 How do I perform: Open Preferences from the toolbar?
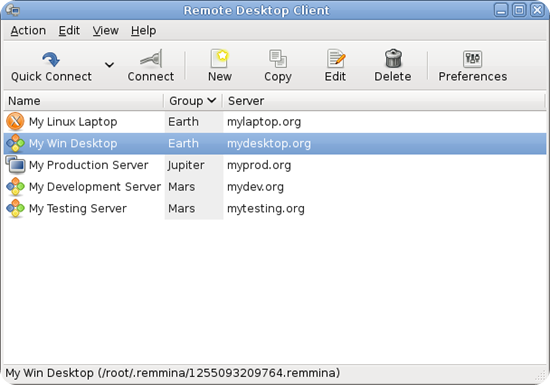point(472,66)
